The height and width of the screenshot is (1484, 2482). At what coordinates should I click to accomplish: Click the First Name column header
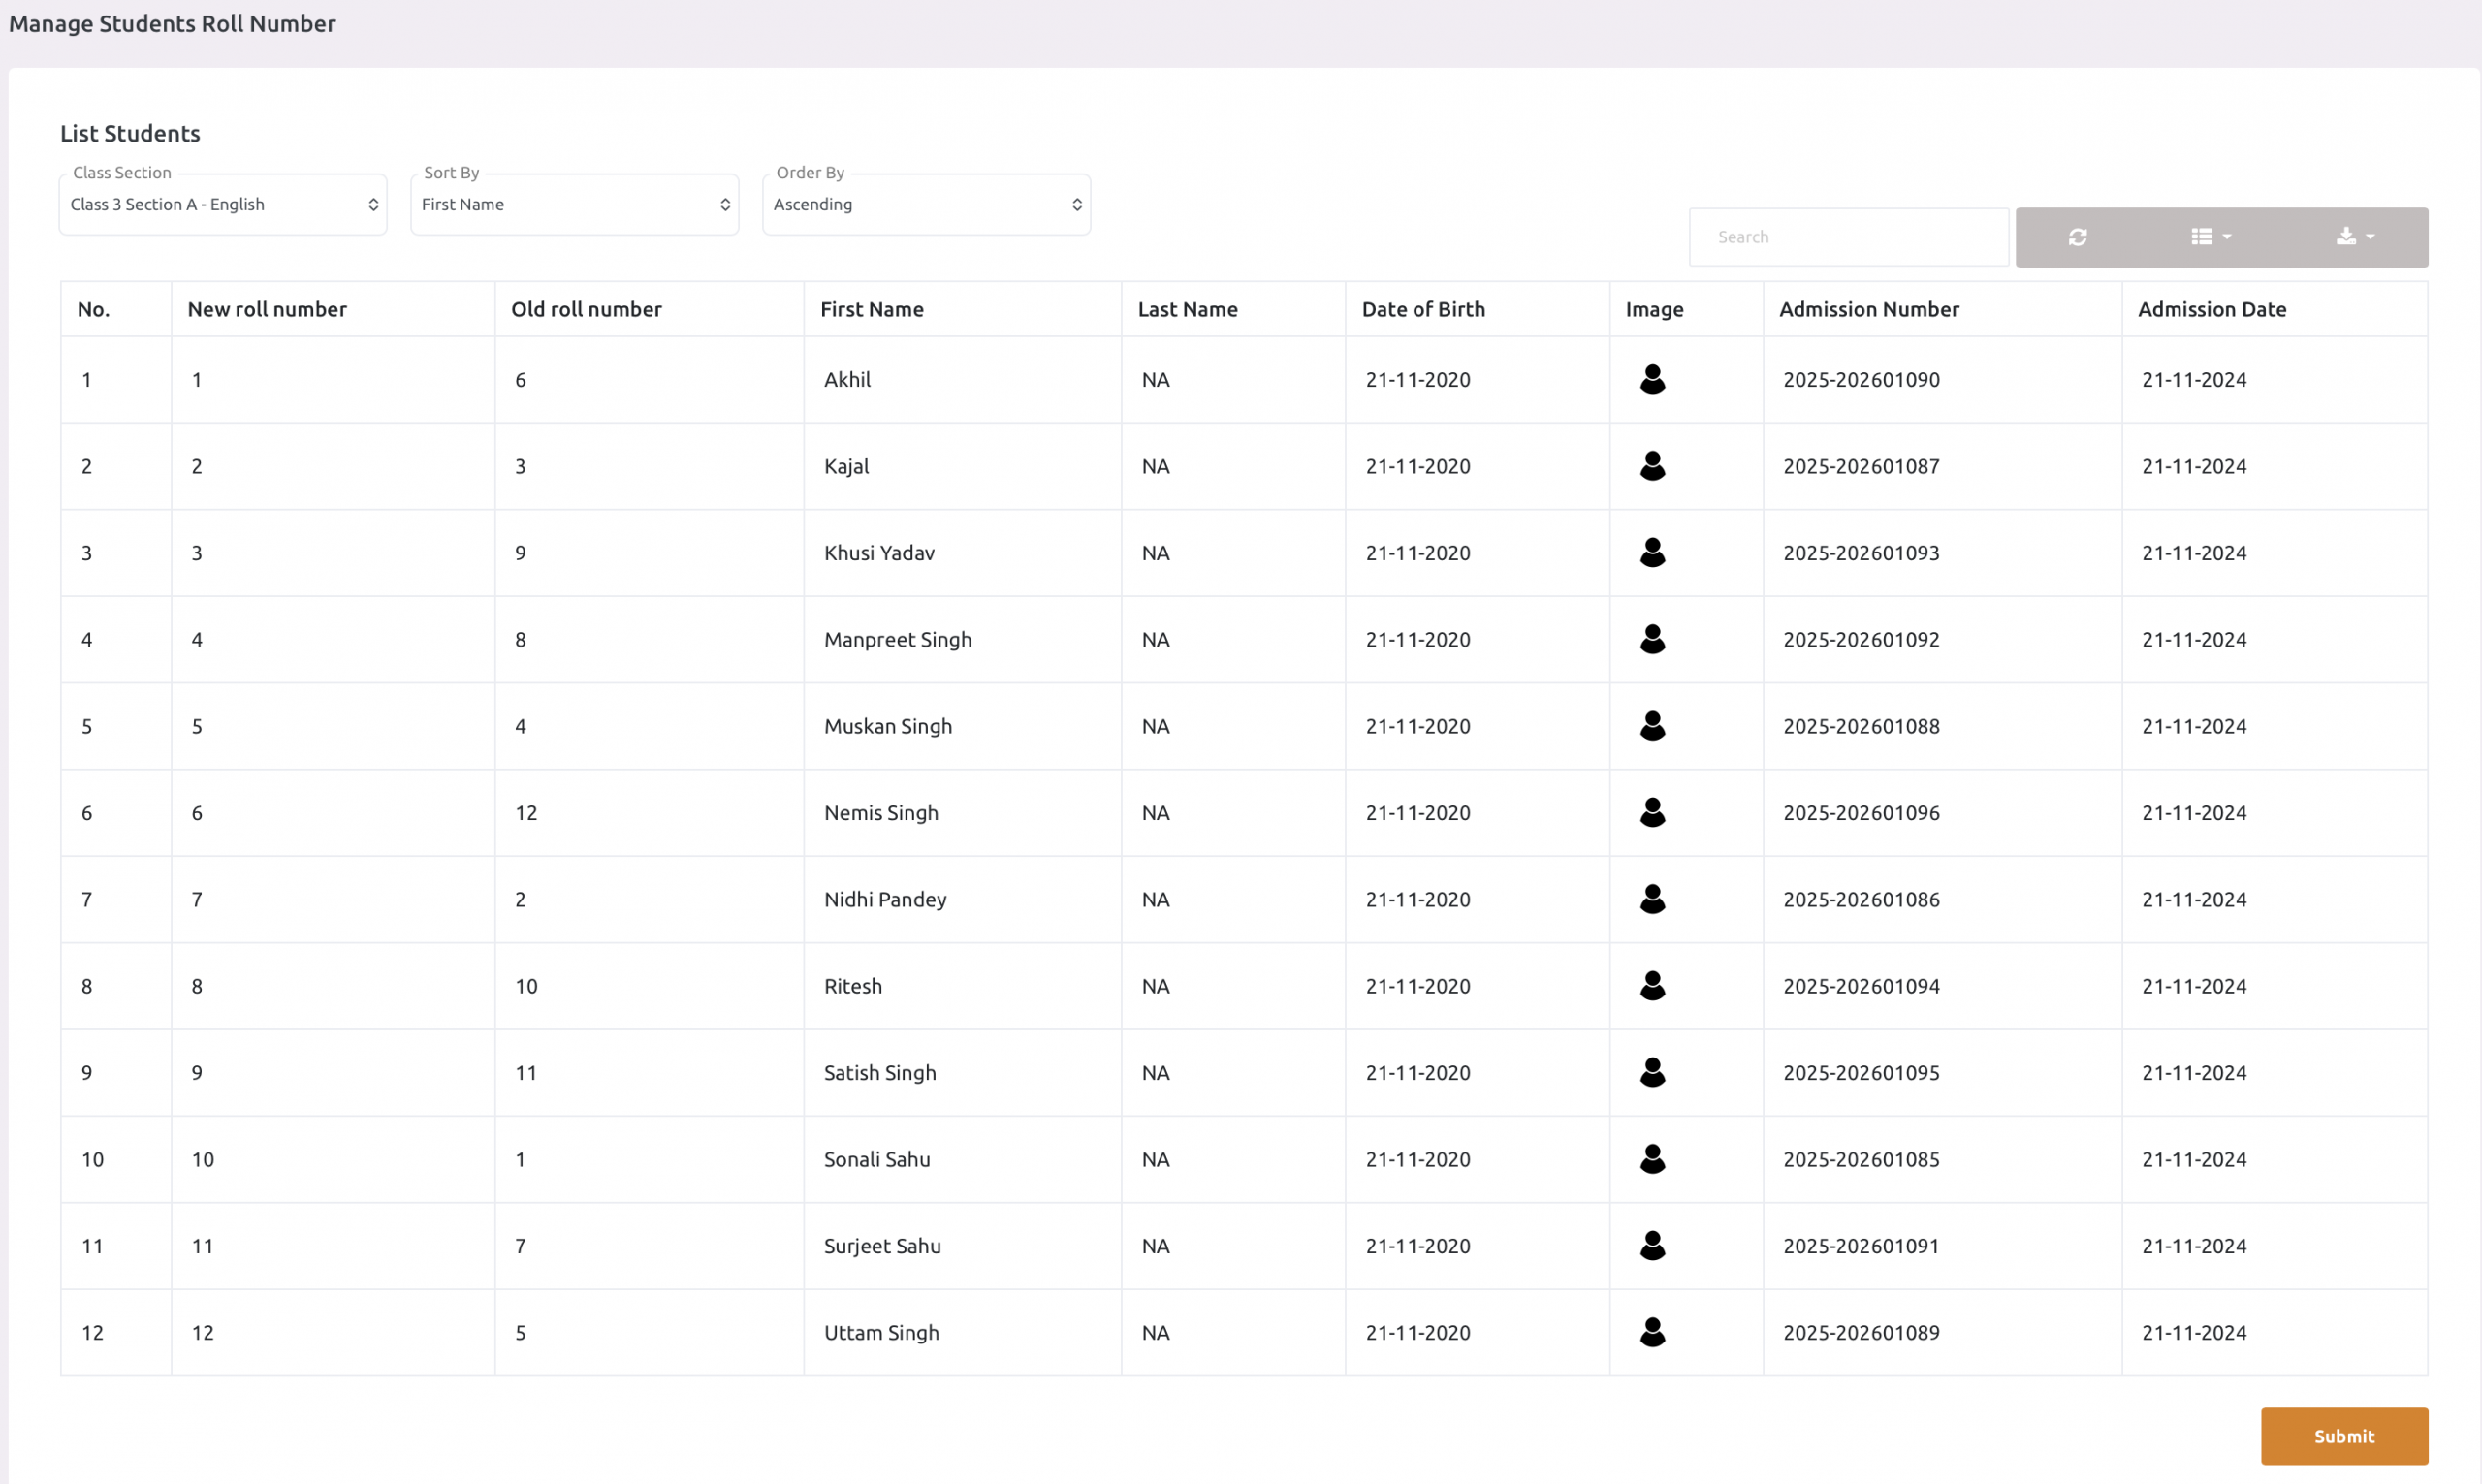coord(871,309)
